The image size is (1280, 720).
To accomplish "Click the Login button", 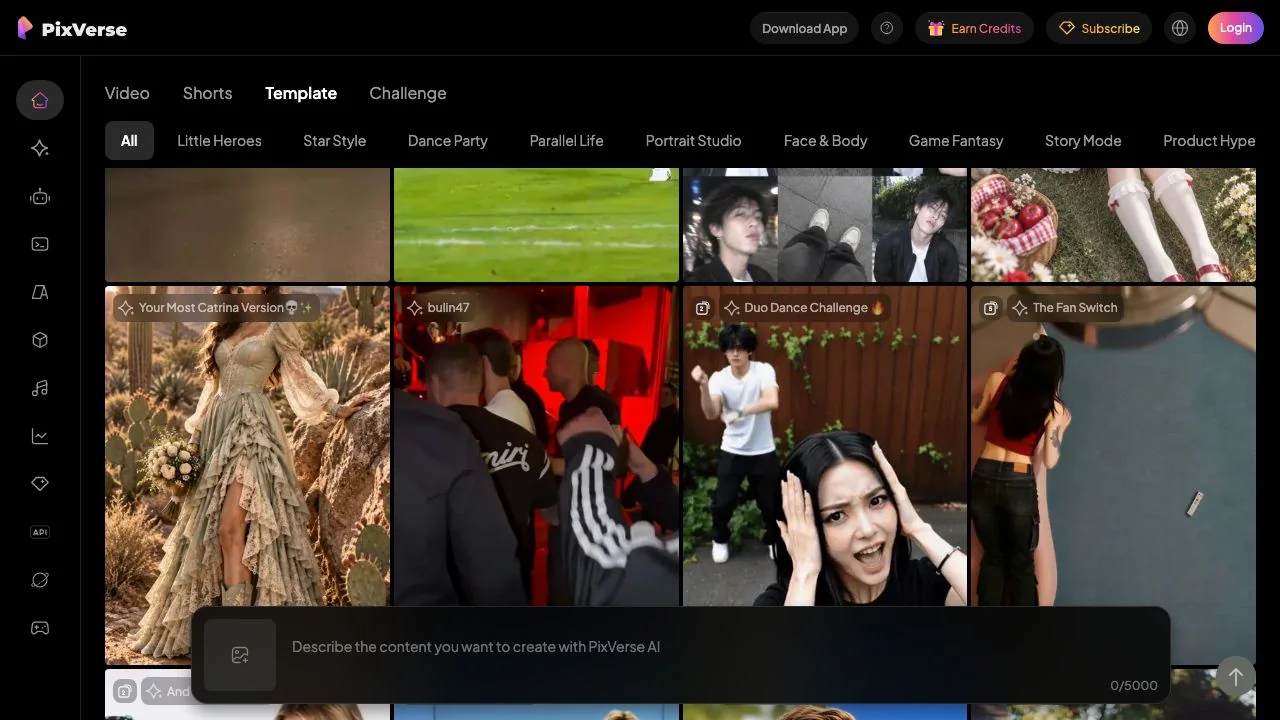I will (1235, 28).
